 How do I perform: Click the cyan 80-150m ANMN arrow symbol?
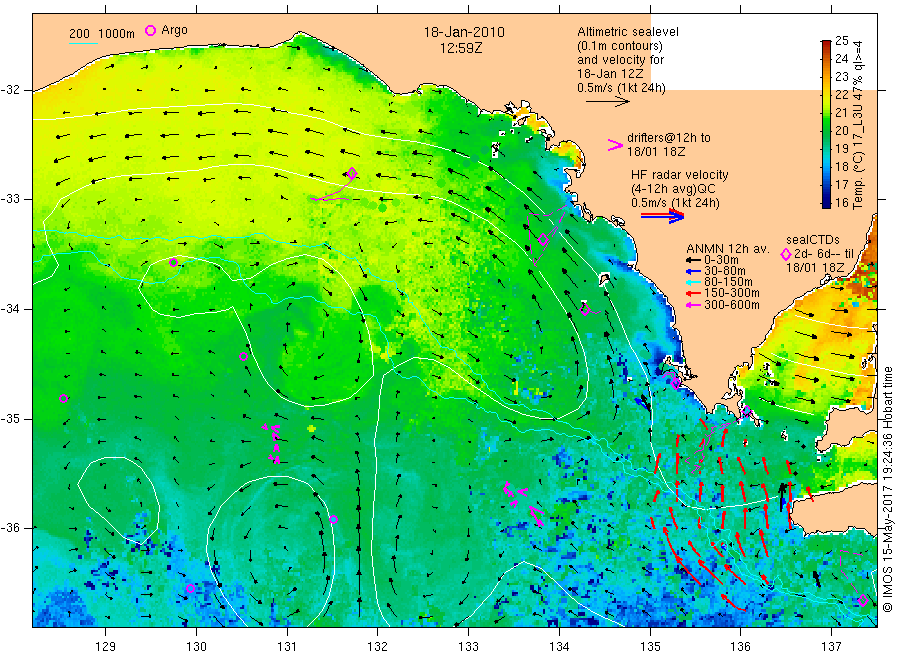point(693,282)
